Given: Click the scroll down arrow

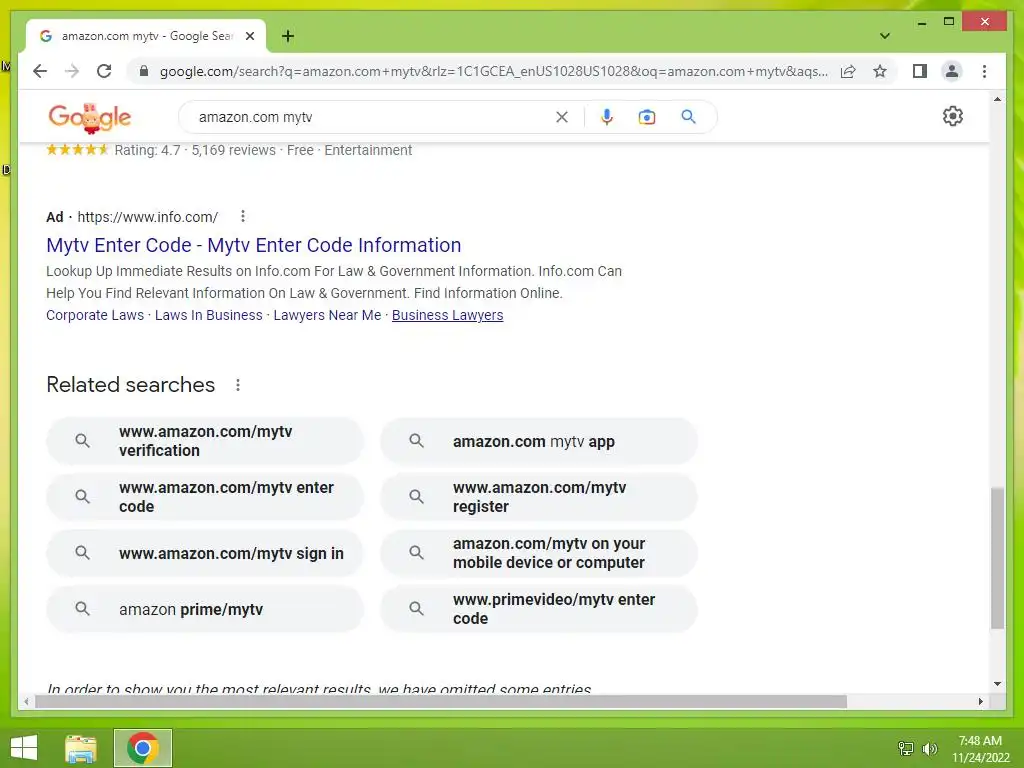Looking at the screenshot, I should pyautogui.click(x=997, y=684).
